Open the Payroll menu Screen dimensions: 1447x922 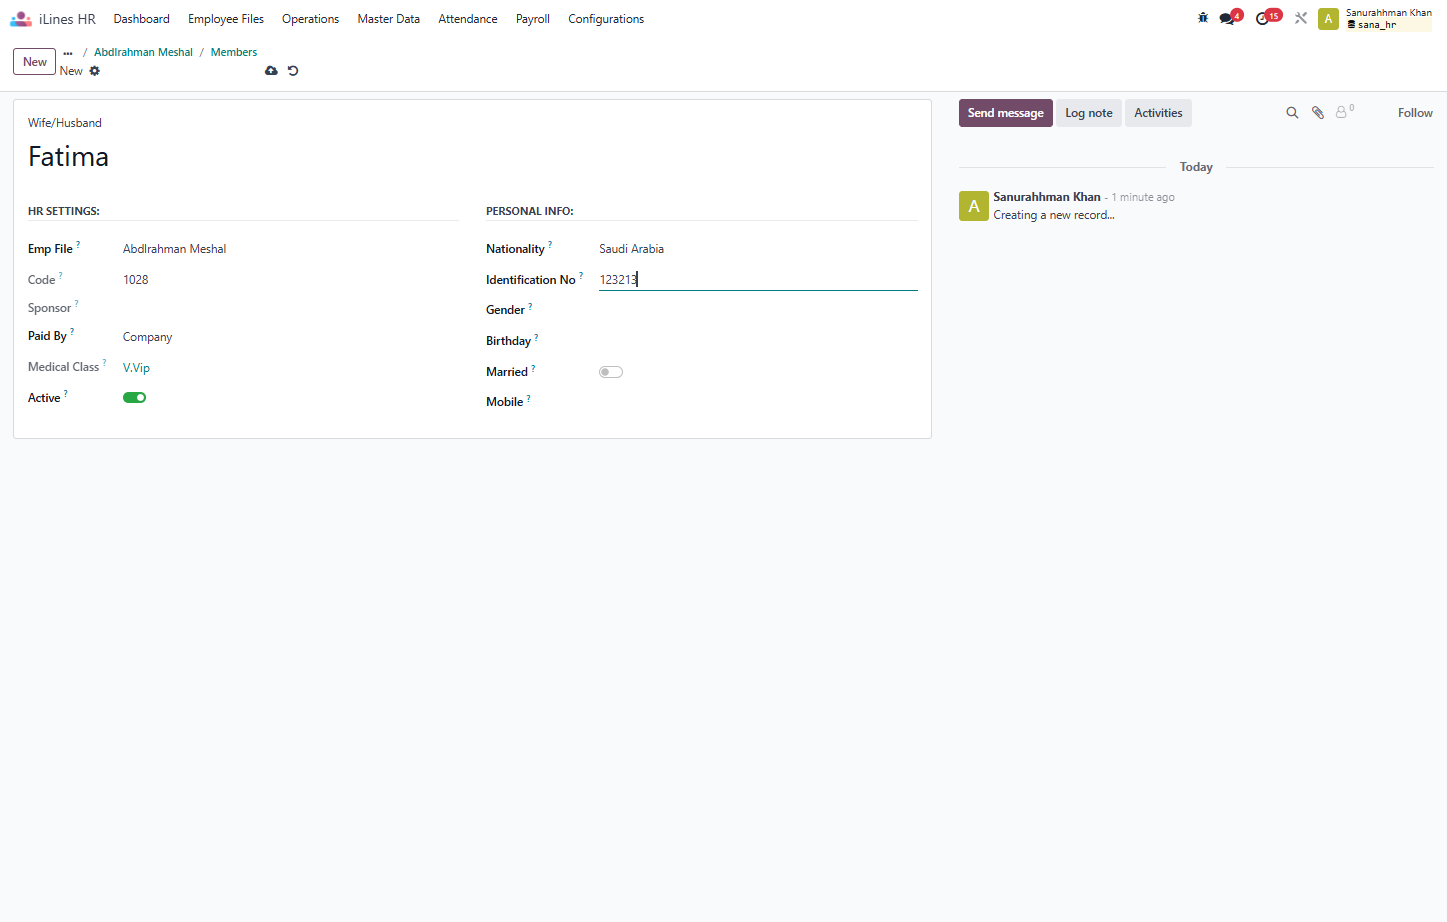tap(533, 19)
